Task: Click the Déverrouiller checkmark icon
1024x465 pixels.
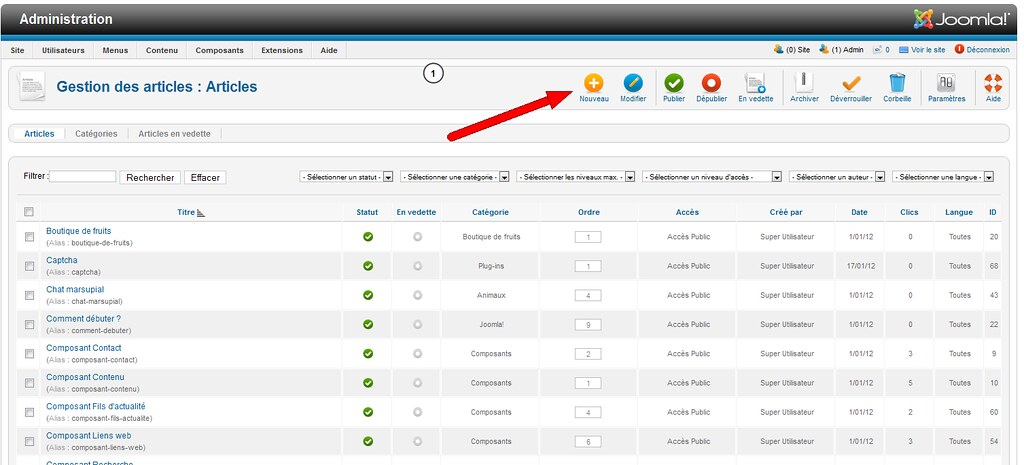Action: coord(851,83)
